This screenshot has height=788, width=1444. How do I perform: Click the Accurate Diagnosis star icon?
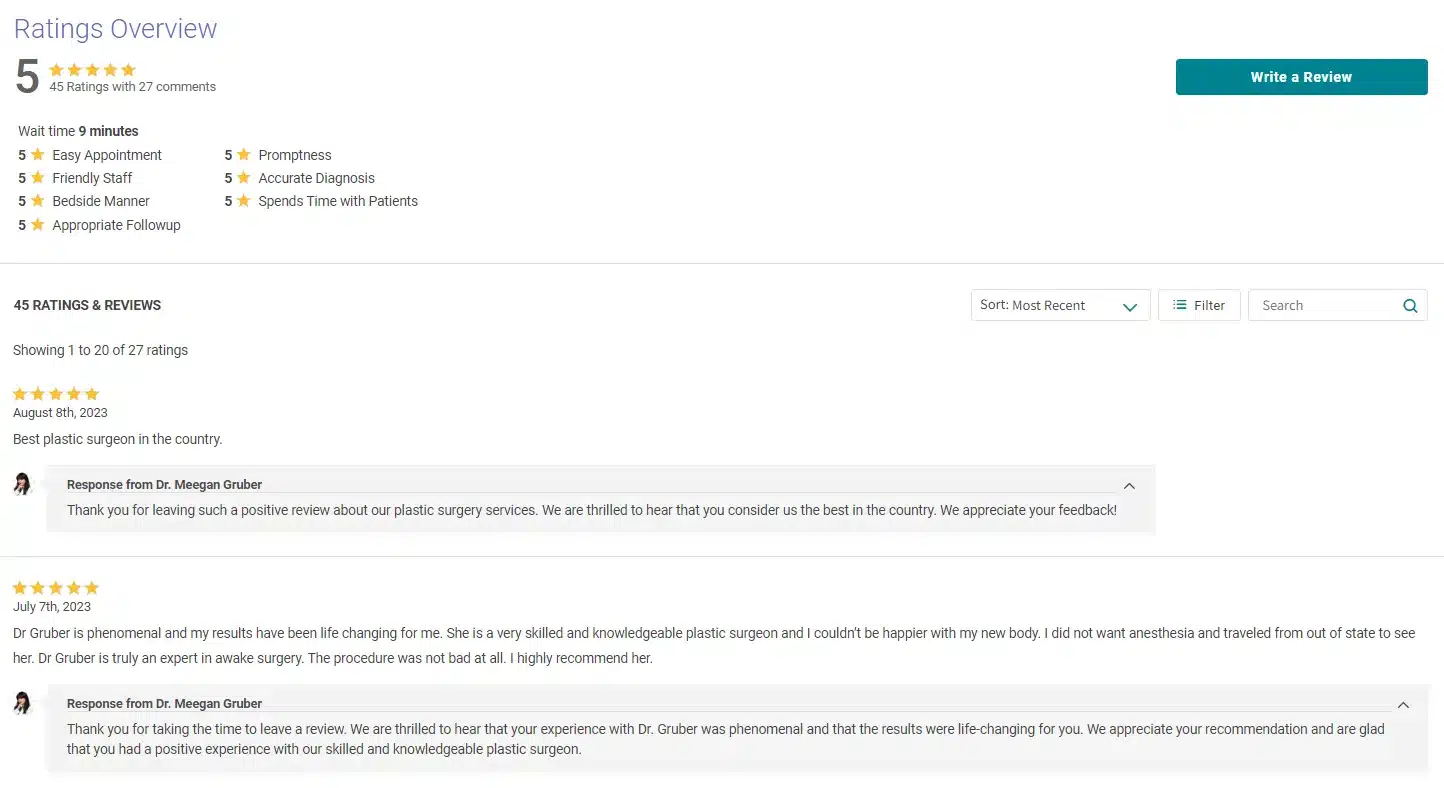(x=244, y=178)
